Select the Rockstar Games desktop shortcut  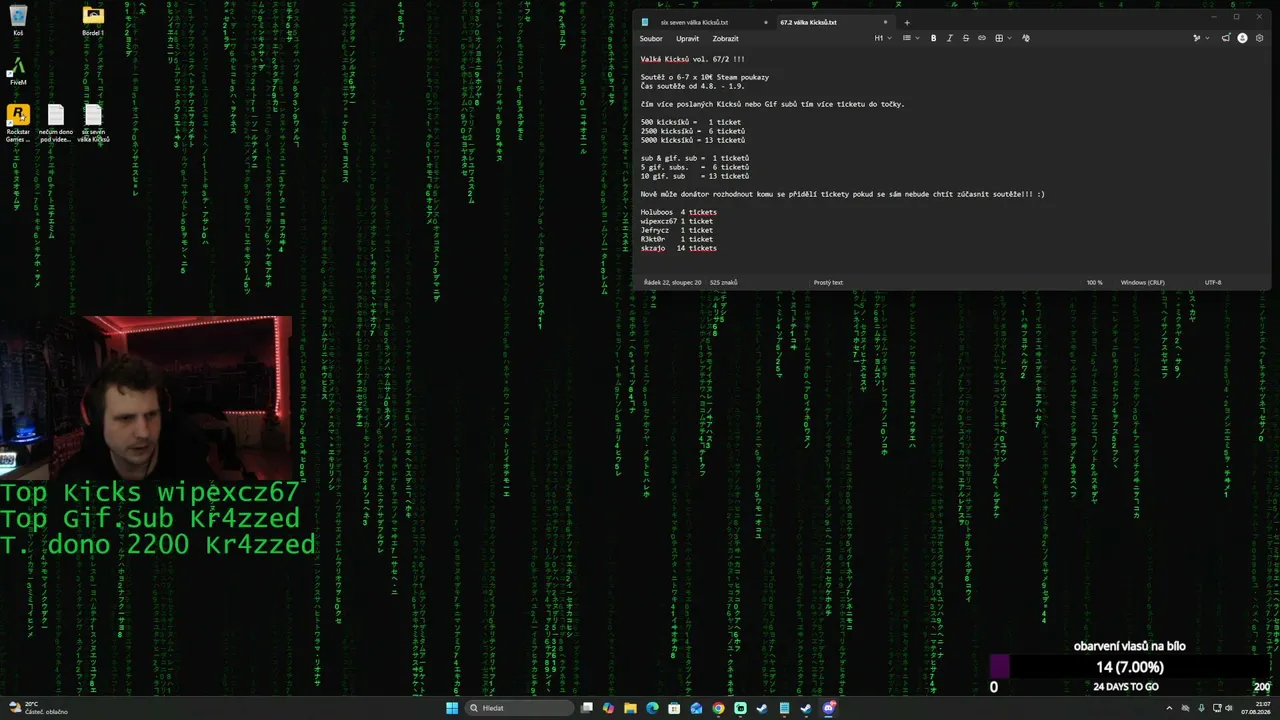click(18, 123)
